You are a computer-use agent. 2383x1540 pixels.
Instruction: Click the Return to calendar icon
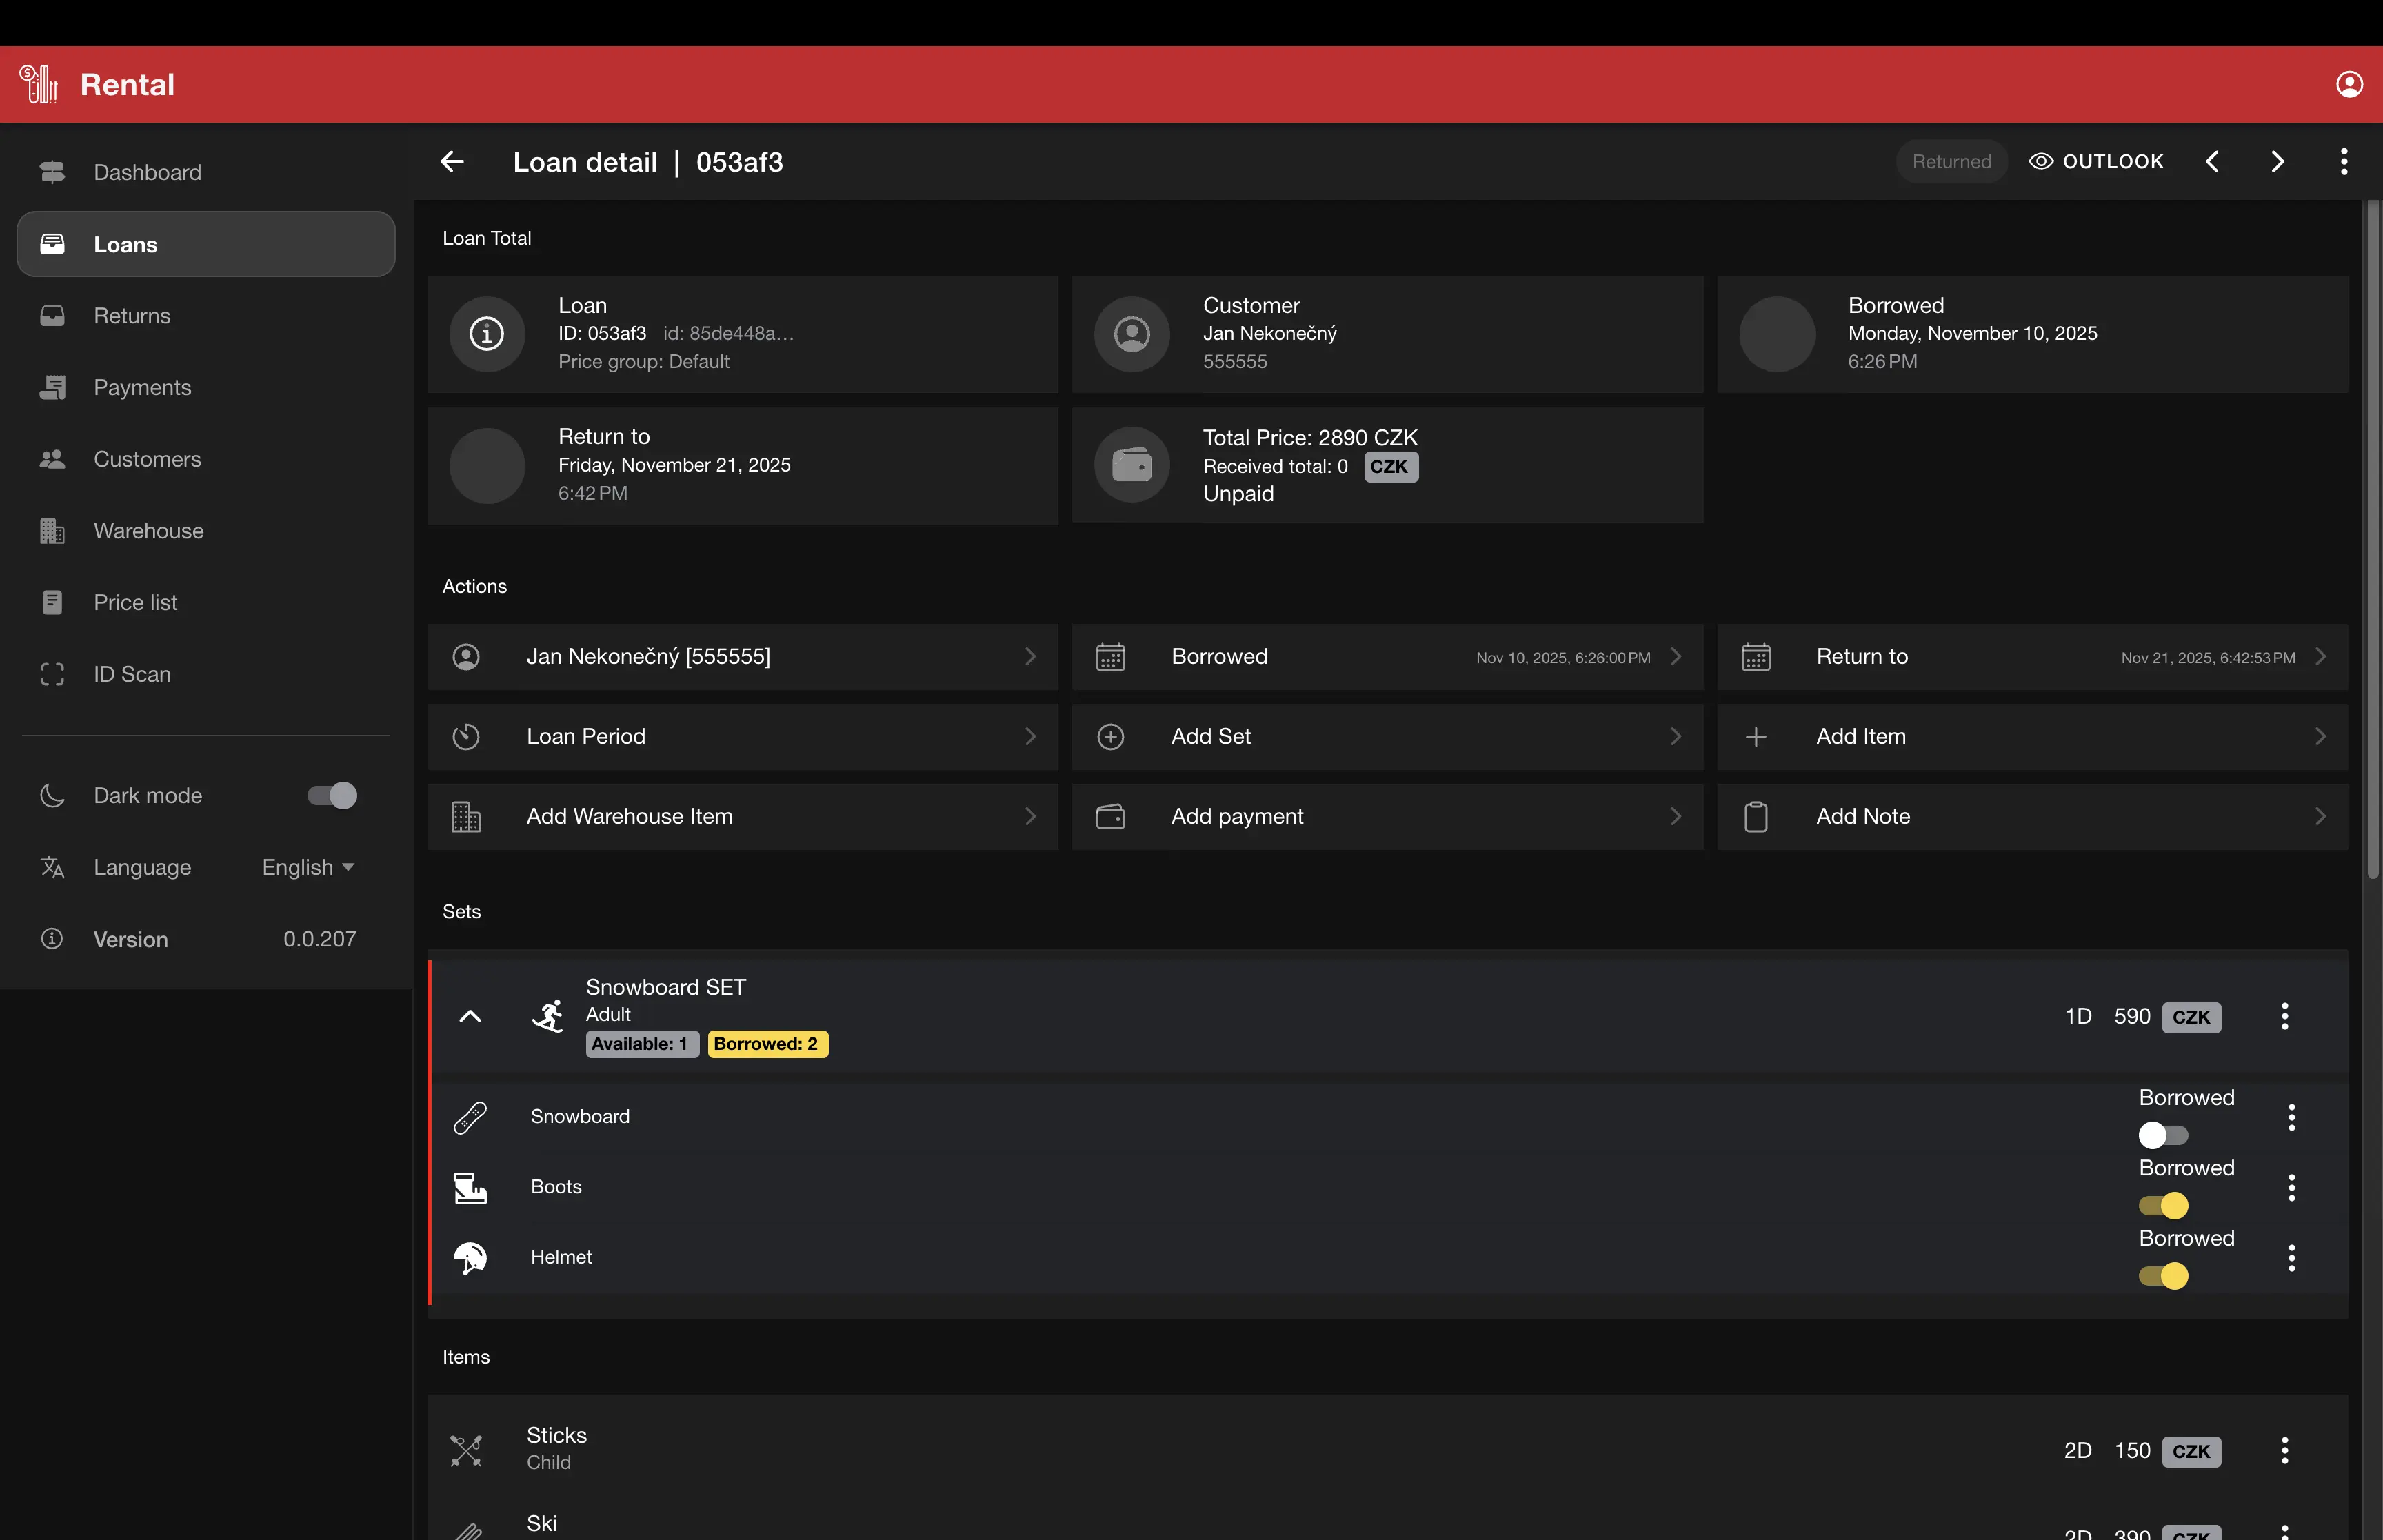(x=1756, y=657)
